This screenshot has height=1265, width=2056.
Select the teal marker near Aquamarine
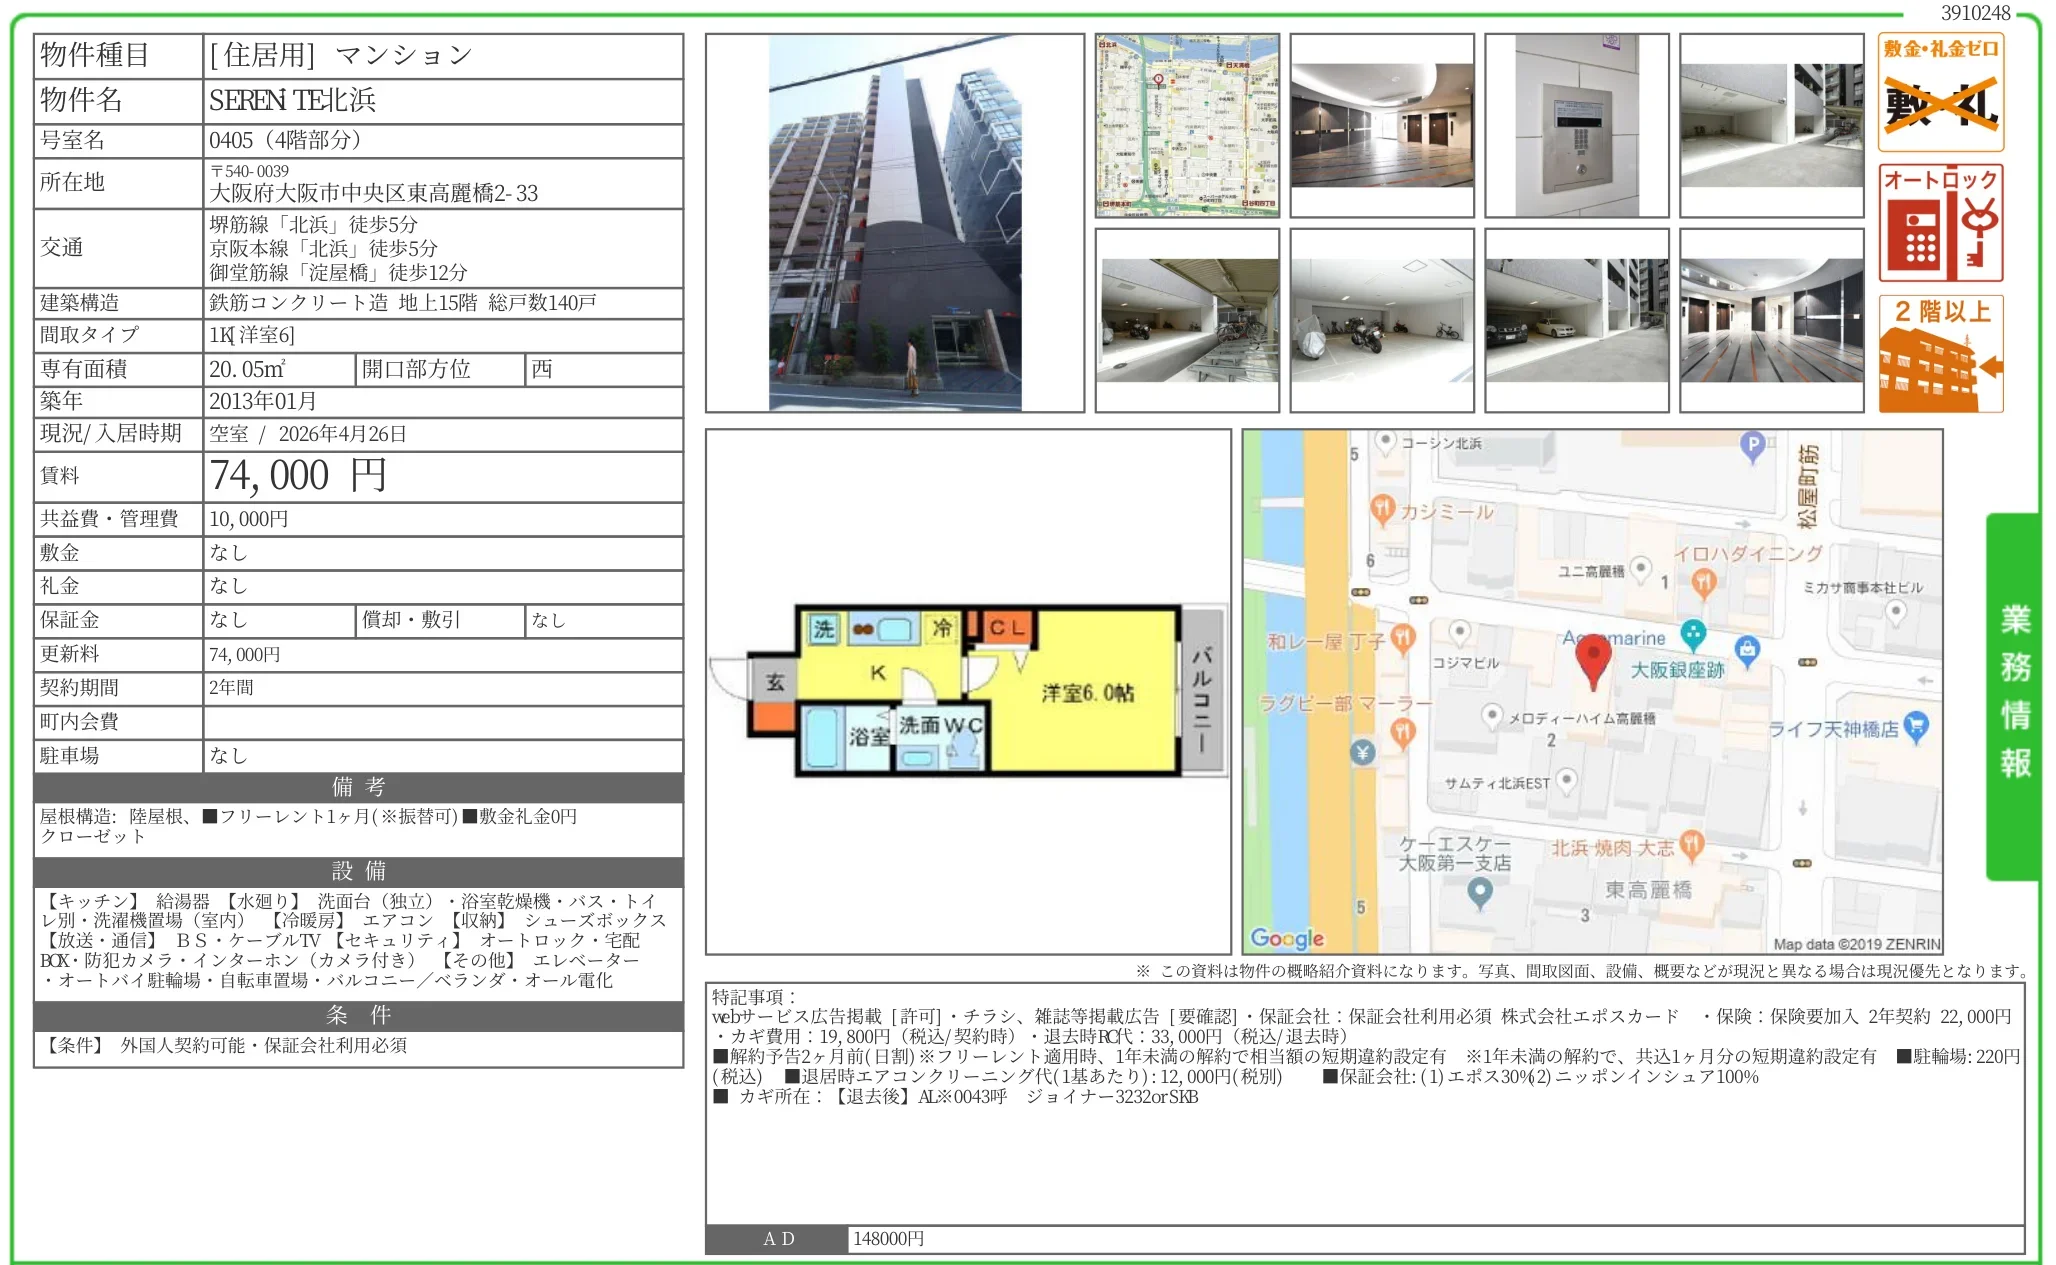coord(1692,636)
